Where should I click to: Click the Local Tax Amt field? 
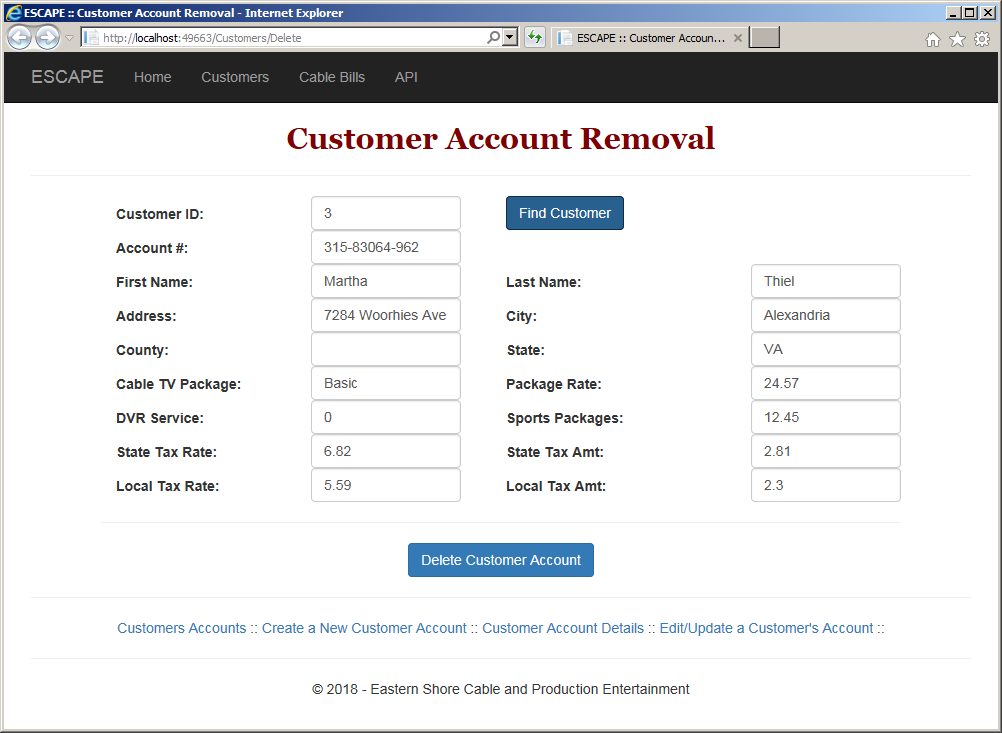[x=826, y=485]
